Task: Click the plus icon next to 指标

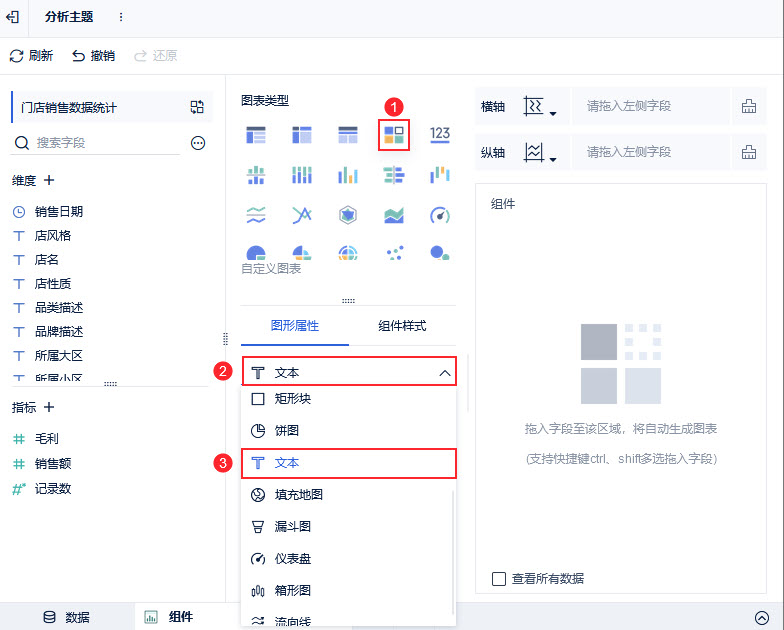Action: coord(49,407)
